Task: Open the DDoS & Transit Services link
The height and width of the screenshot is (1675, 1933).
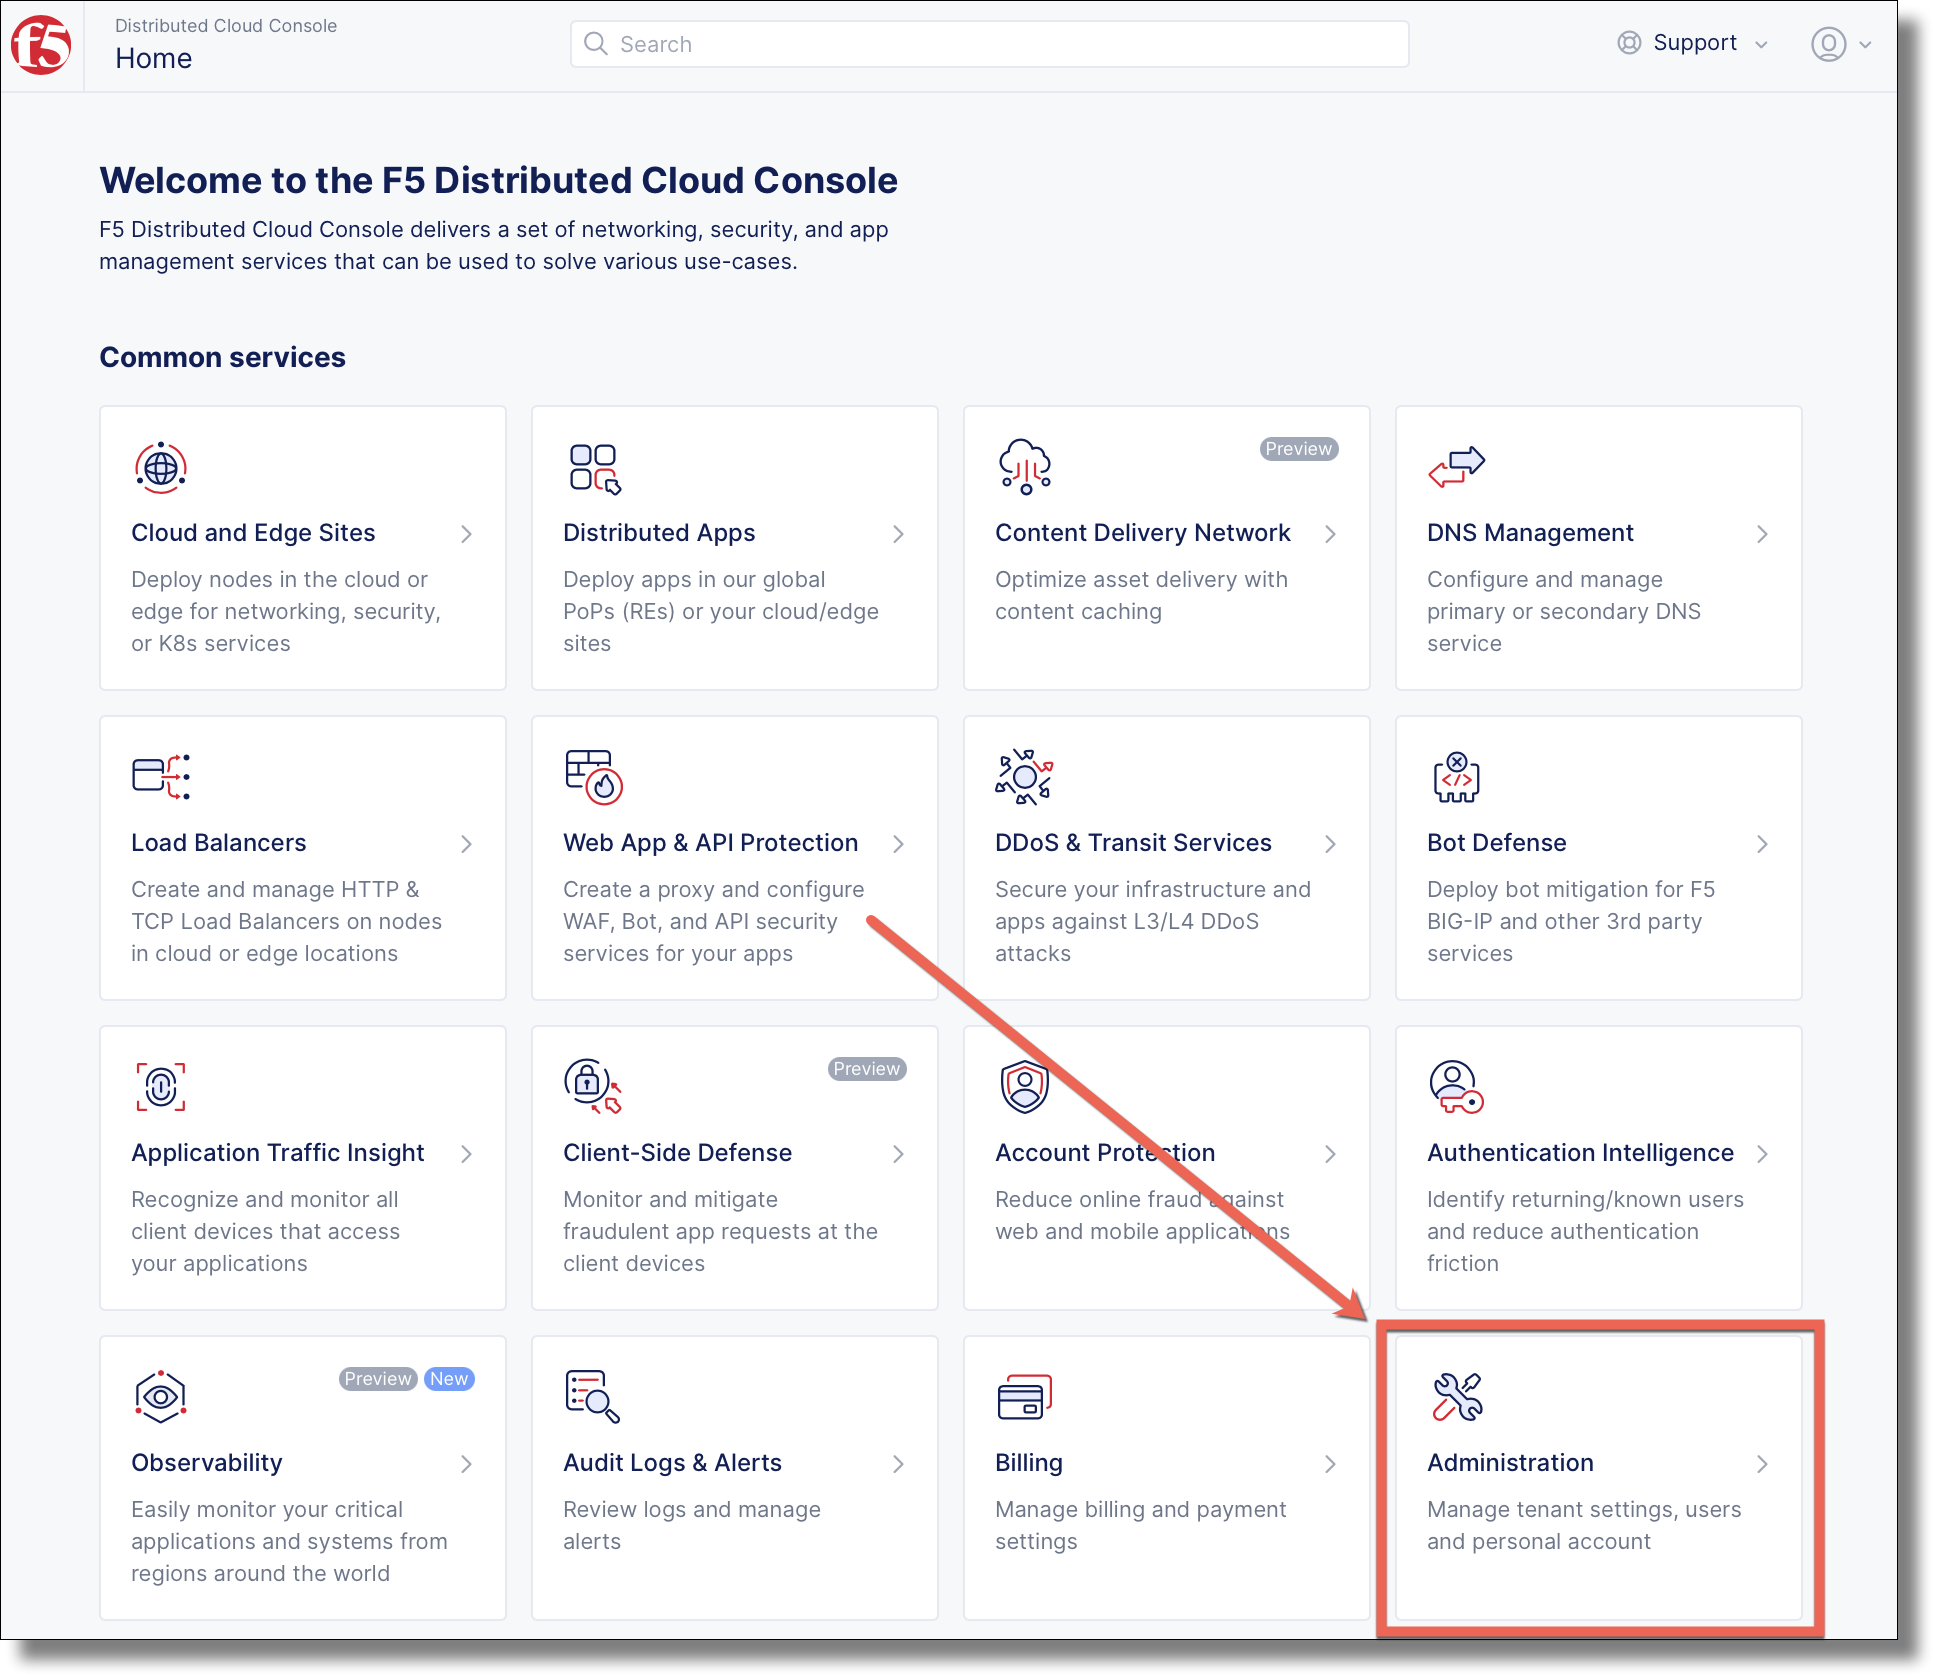Action: tap(1167, 858)
